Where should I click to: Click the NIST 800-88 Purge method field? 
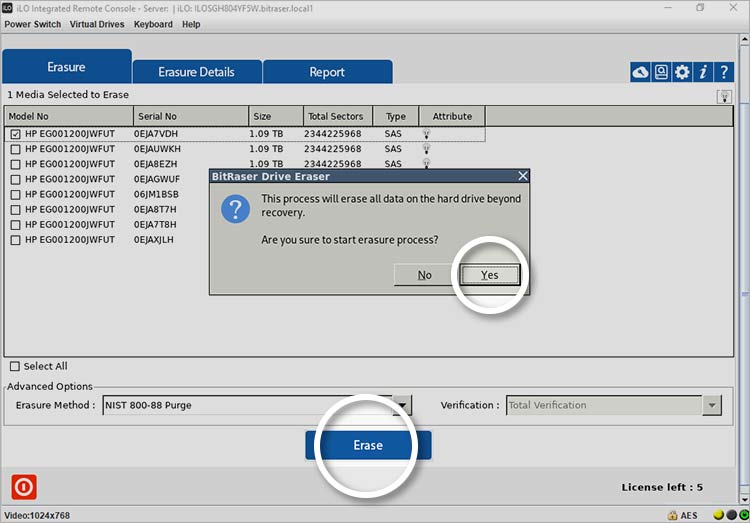click(248, 405)
